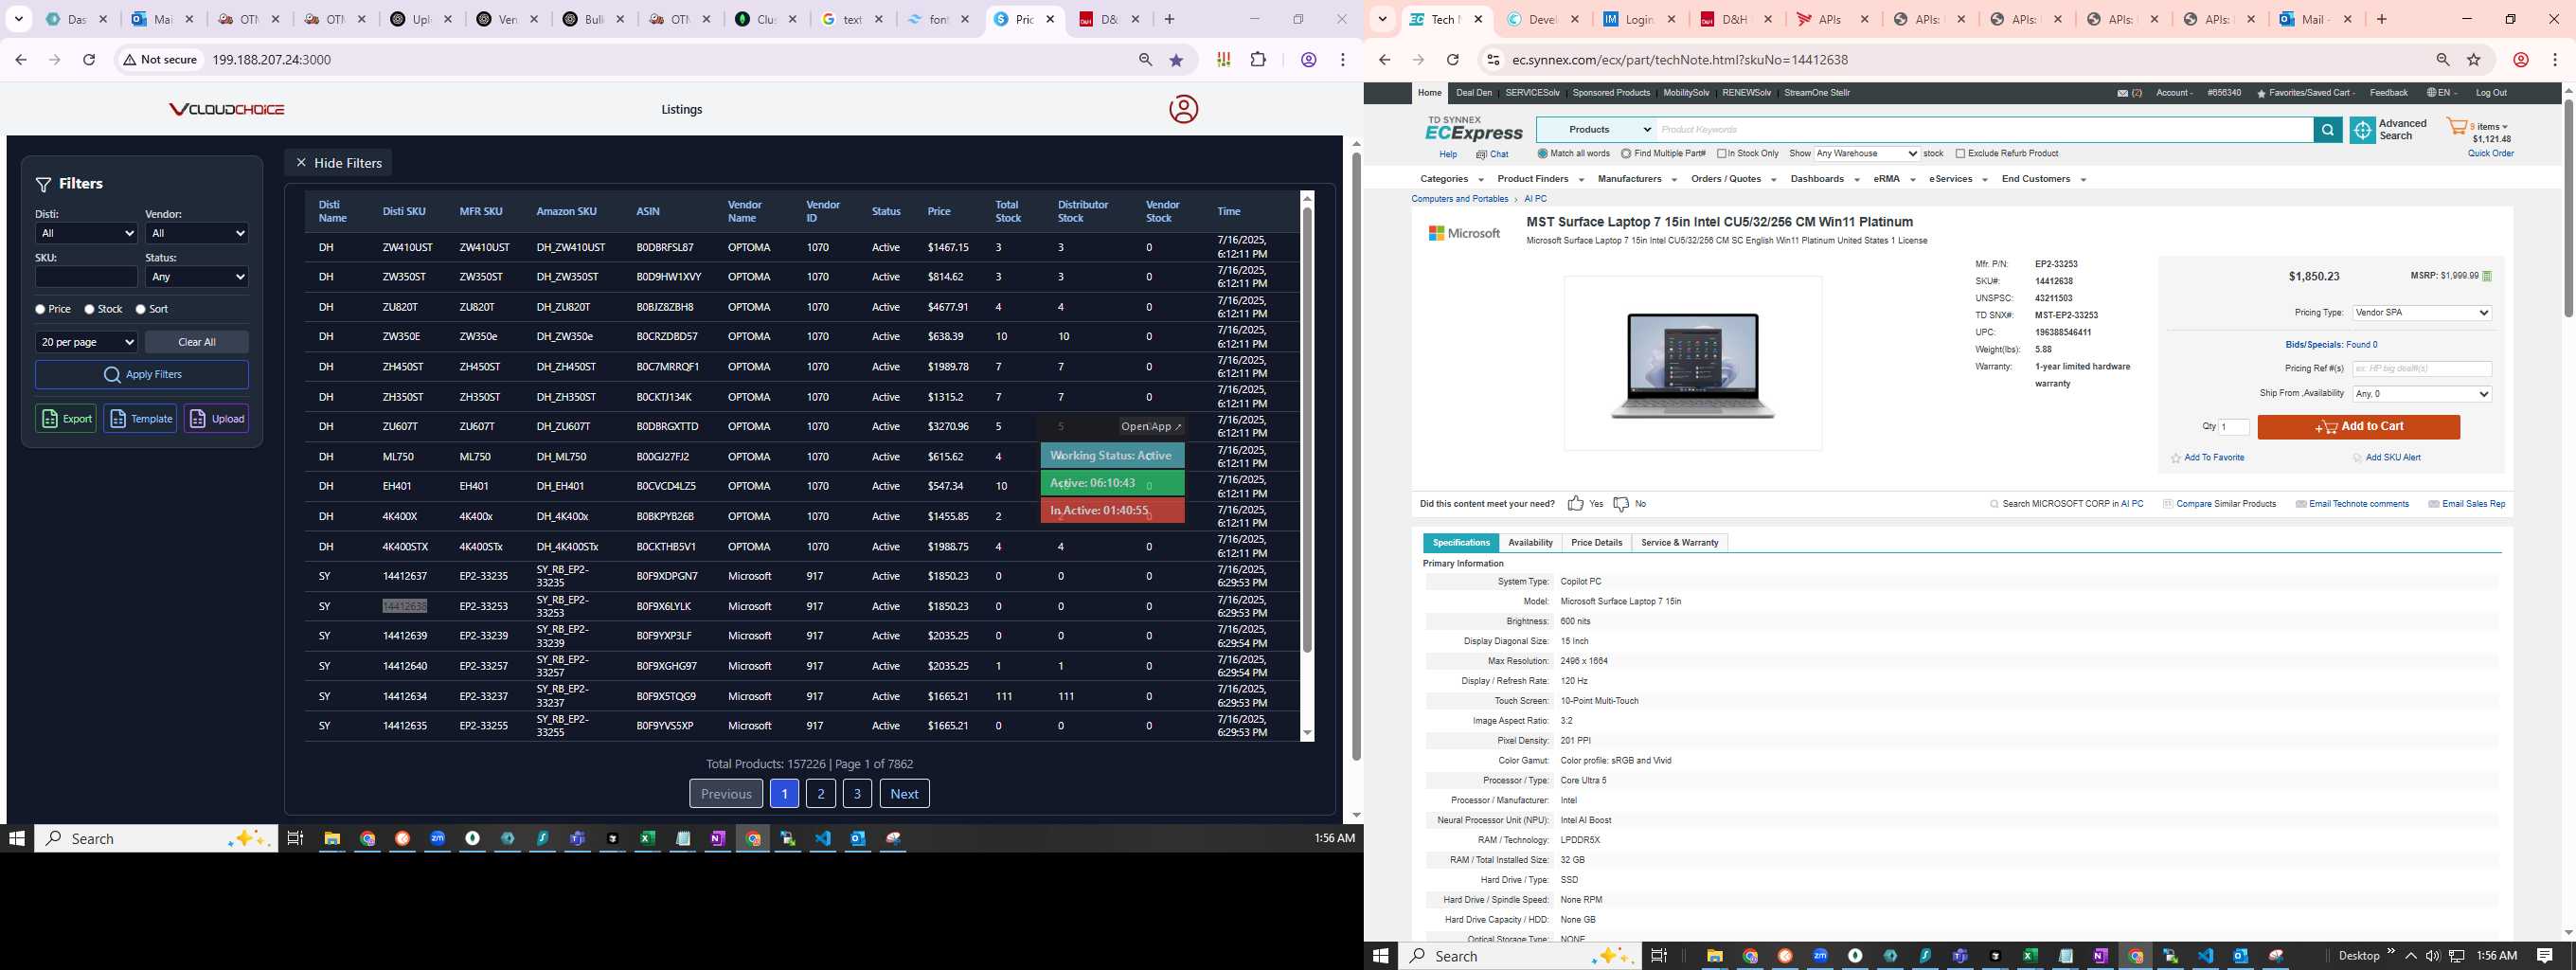Open the envelope messages icon in ECExpress
This screenshot has height=970, width=2576.
pyautogui.click(x=2122, y=93)
